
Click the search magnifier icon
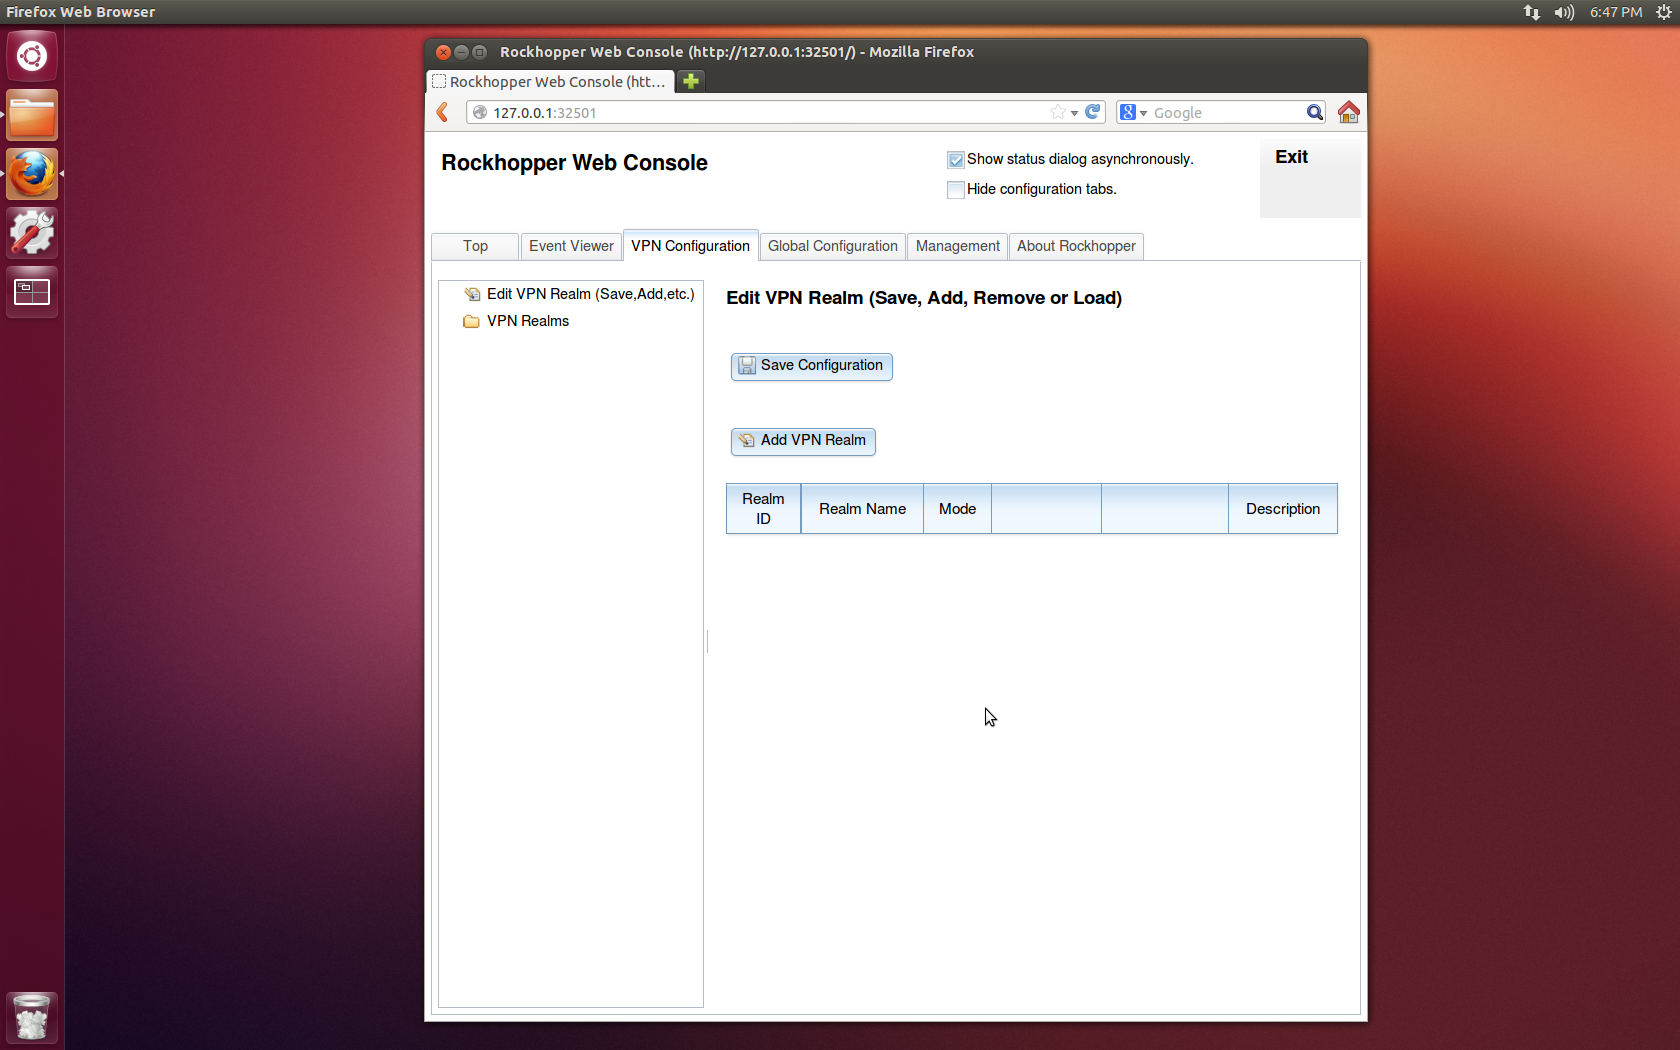coord(1315,112)
